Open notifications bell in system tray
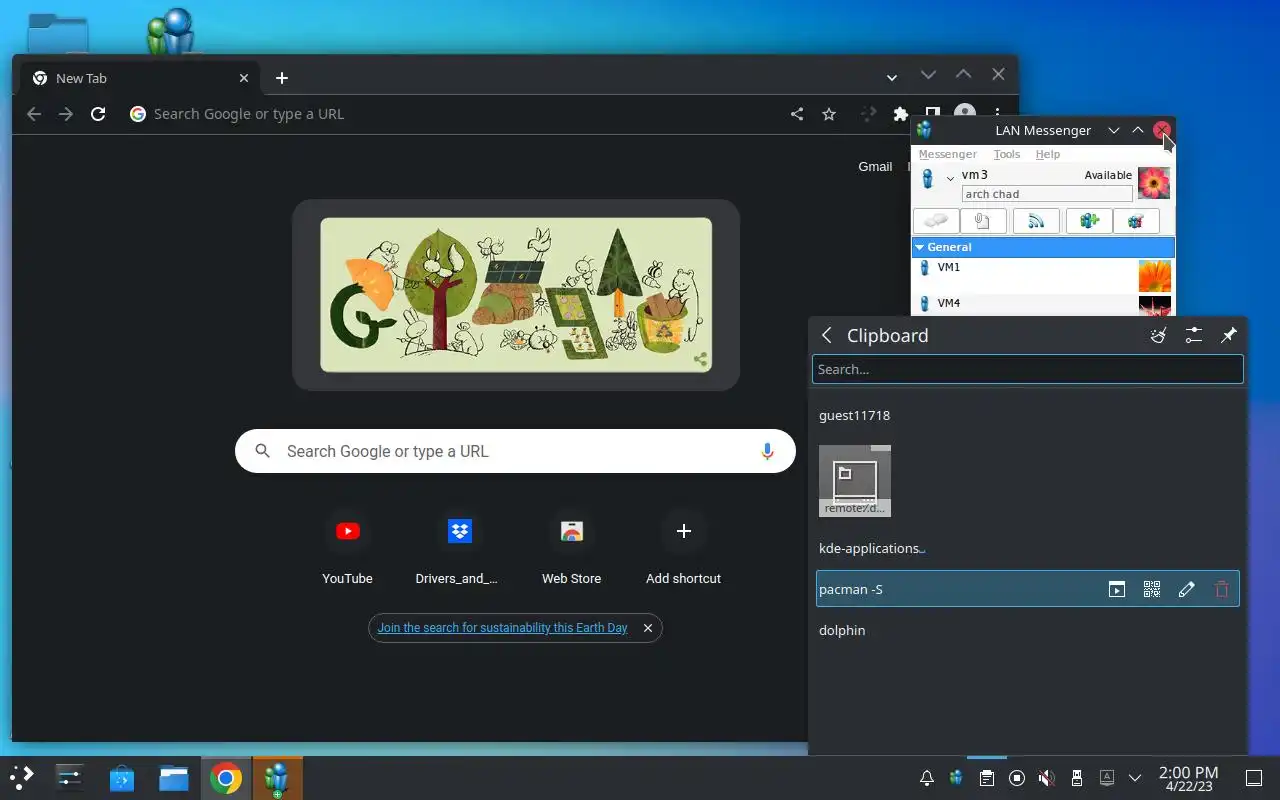Image resolution: width=1280 pixels, height=800 pixels. [927, 778]
